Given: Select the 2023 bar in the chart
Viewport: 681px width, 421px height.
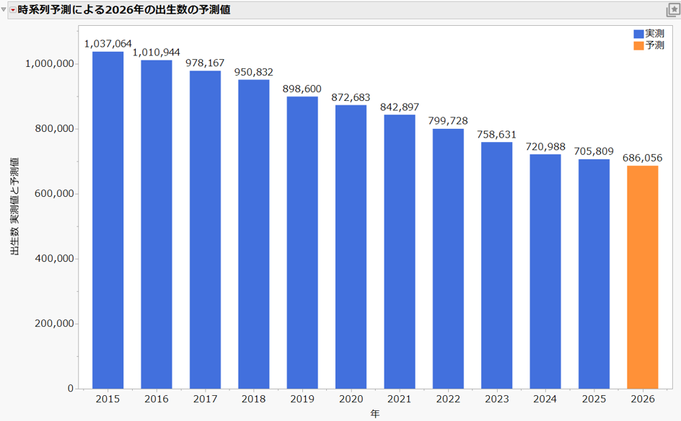Looking at the screenshot, I should [x=496, y=265].
